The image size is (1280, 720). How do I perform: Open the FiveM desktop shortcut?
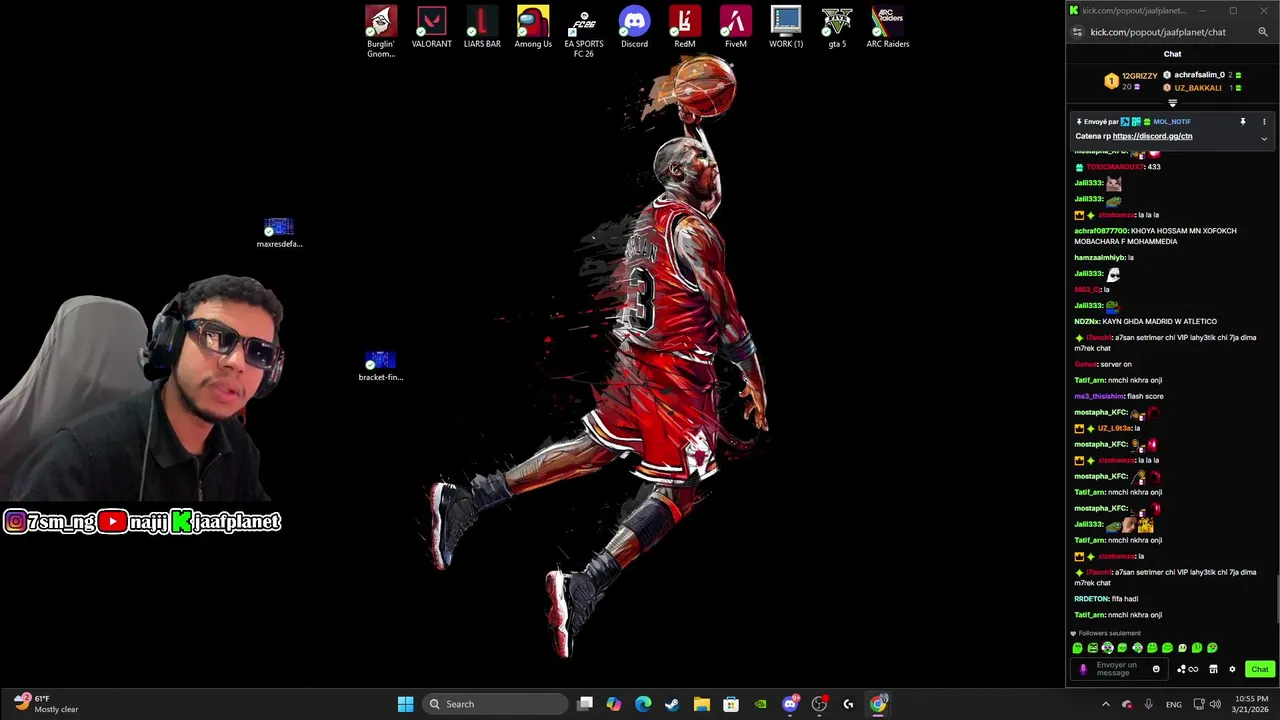tap(736, 28)
